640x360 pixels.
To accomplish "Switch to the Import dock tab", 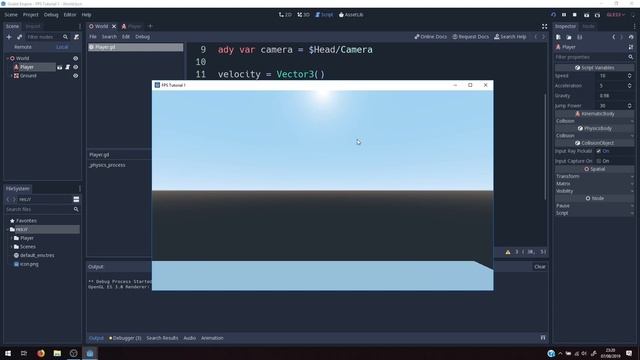I will tap(33, 27).
